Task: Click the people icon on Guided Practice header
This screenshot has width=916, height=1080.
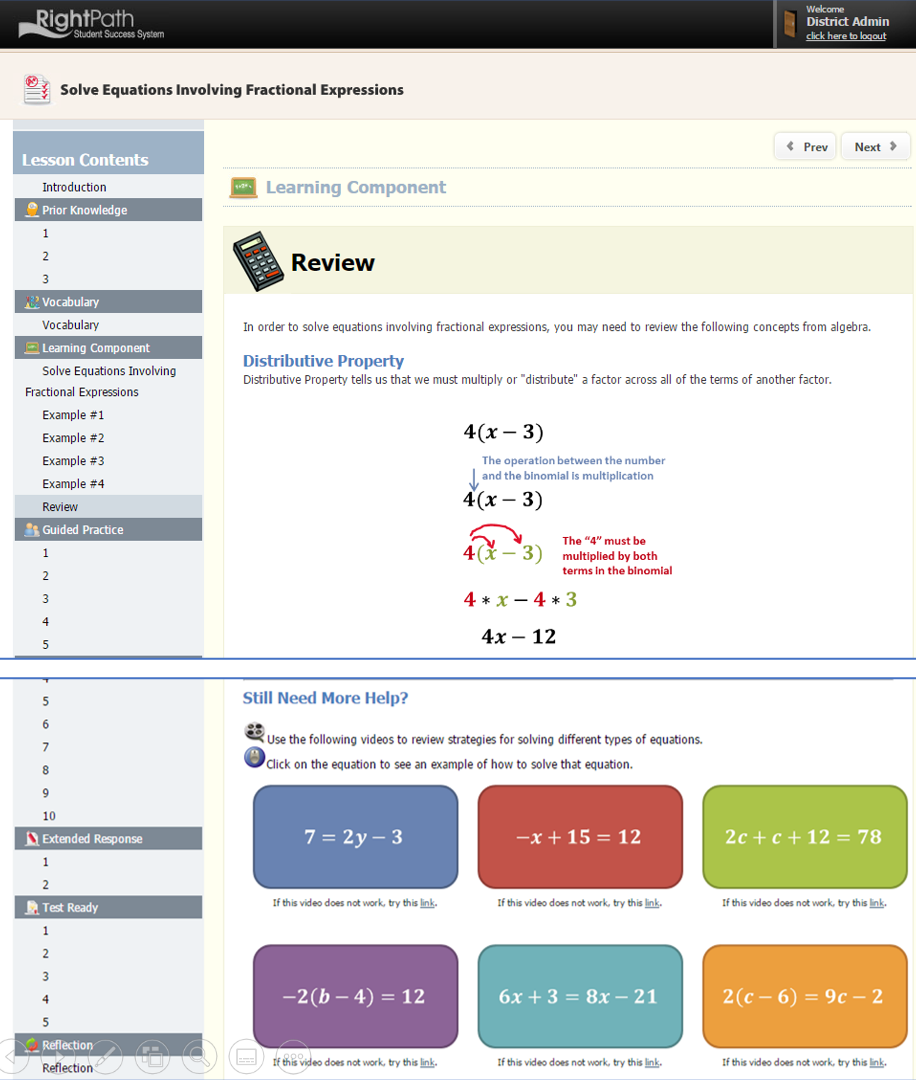Action: click(32, 530)
